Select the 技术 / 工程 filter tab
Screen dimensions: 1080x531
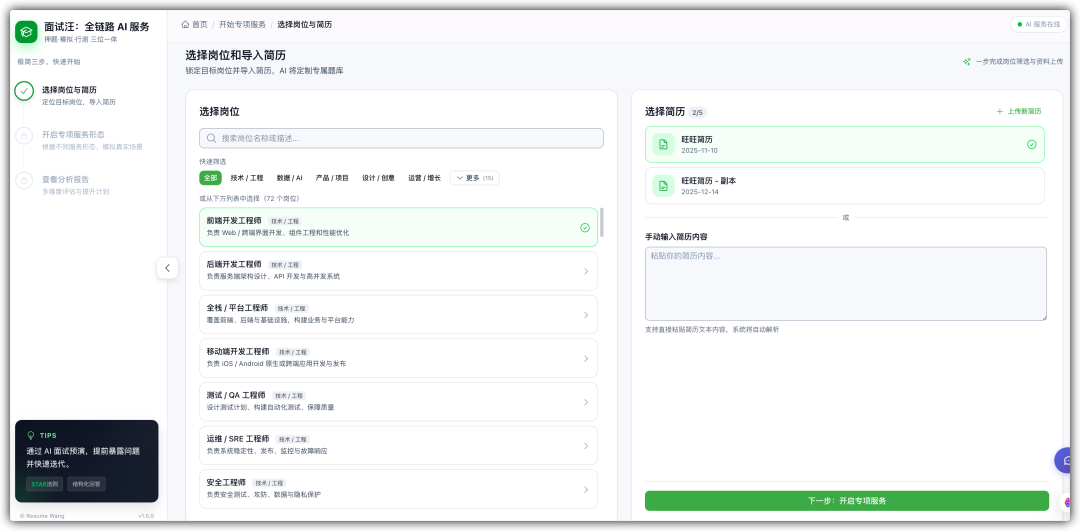(247, 178)
